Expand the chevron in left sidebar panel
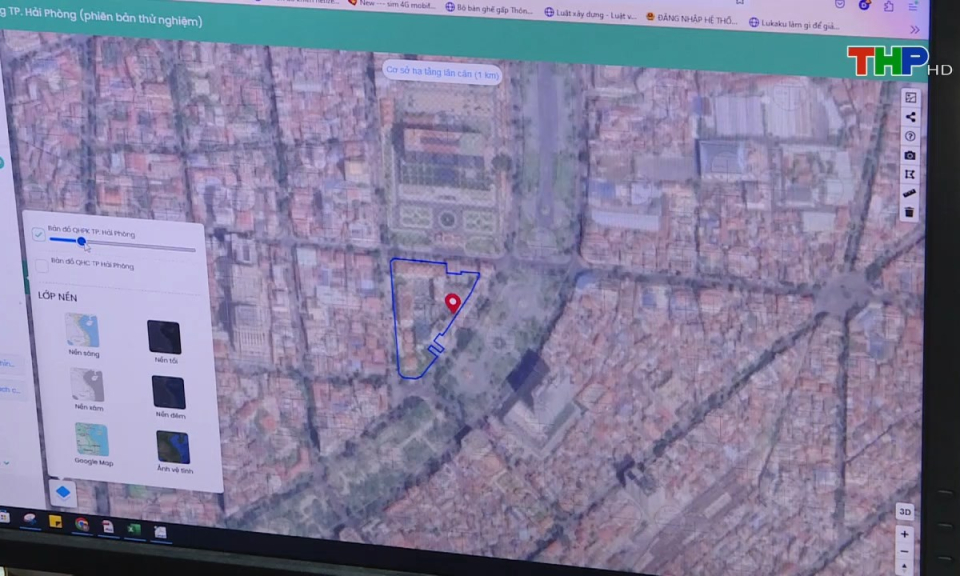Image resolution: width=960 pixels, height=576 pixels. pyautogui.click(x=8, y=463)
